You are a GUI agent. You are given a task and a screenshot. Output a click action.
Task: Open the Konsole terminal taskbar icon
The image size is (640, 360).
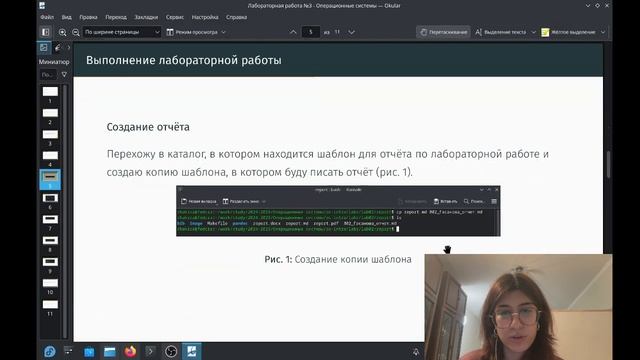tap(150, 351)
